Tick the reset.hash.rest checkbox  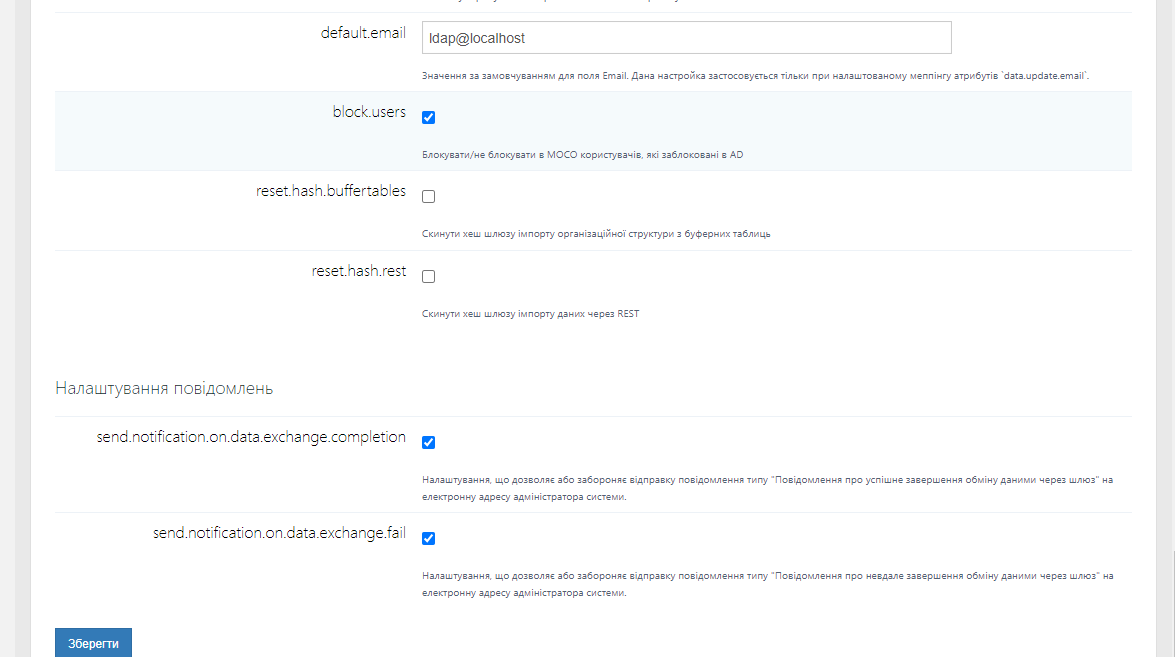point(429,276)
